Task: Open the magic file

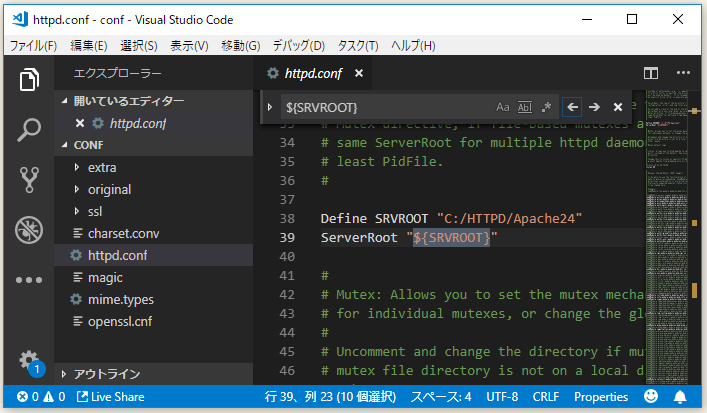Action: tap(153, 277)
